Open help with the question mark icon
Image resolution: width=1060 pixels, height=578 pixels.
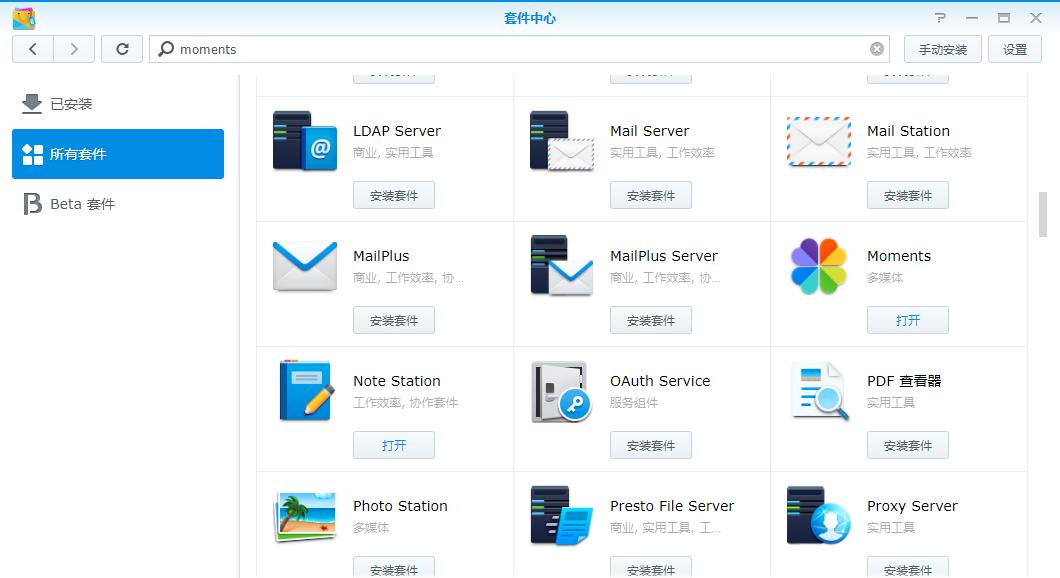[940, 18]
